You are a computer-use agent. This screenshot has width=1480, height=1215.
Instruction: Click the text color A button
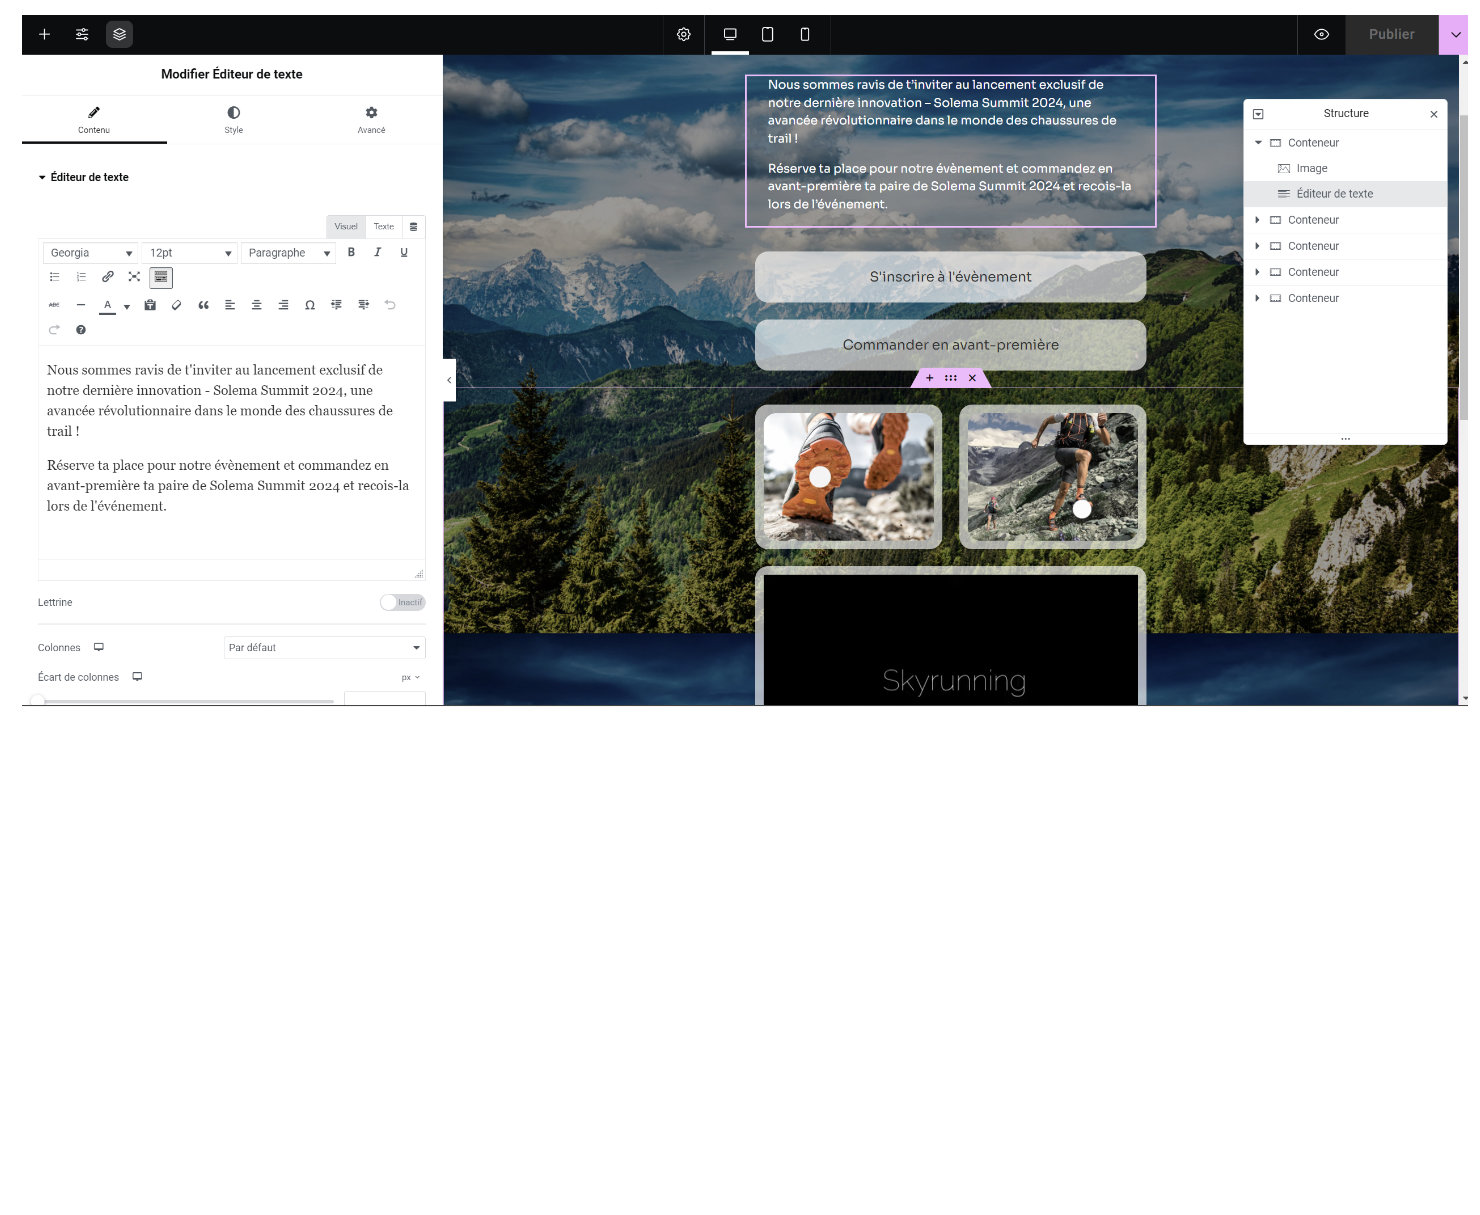(107, 305)
